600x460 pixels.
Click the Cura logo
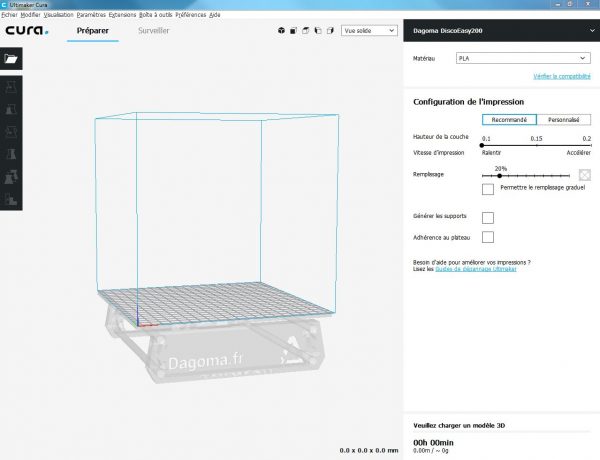click(27, 31)
